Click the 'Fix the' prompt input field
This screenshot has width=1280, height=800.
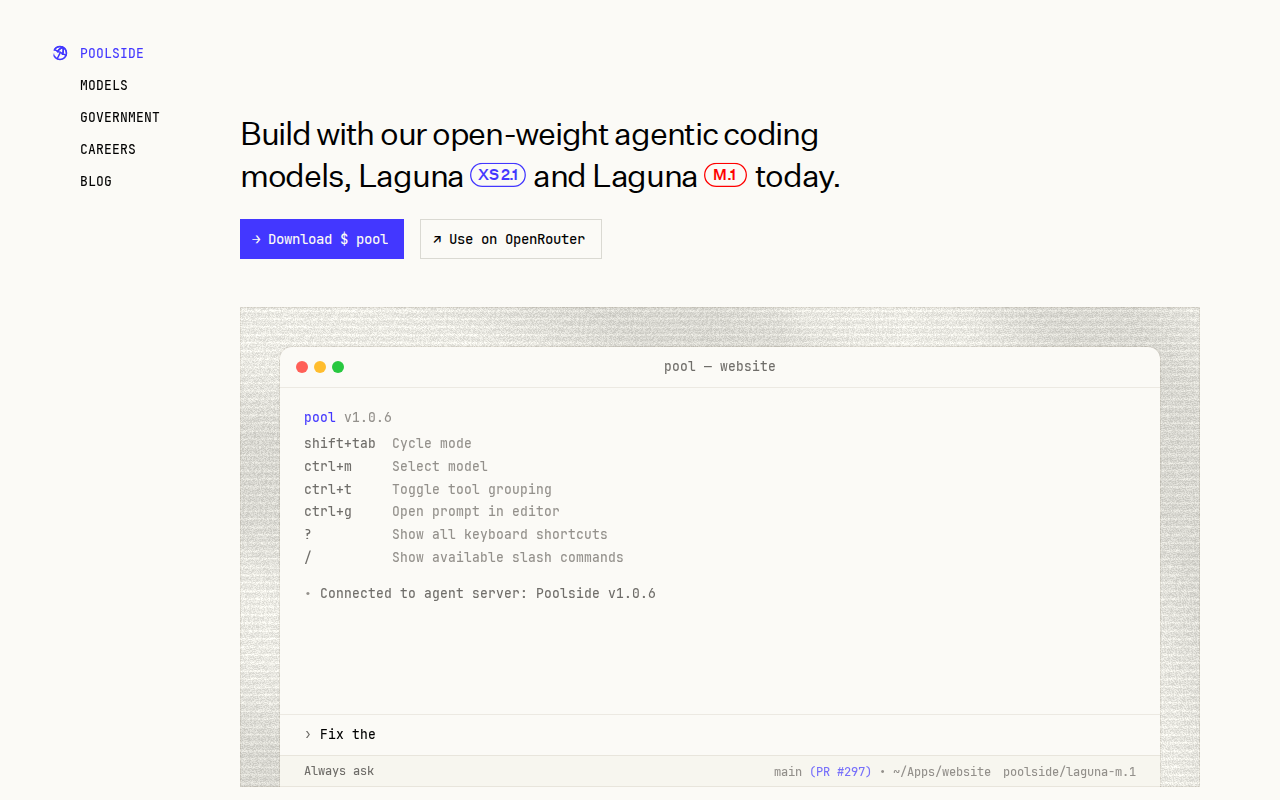pos(720,734)
